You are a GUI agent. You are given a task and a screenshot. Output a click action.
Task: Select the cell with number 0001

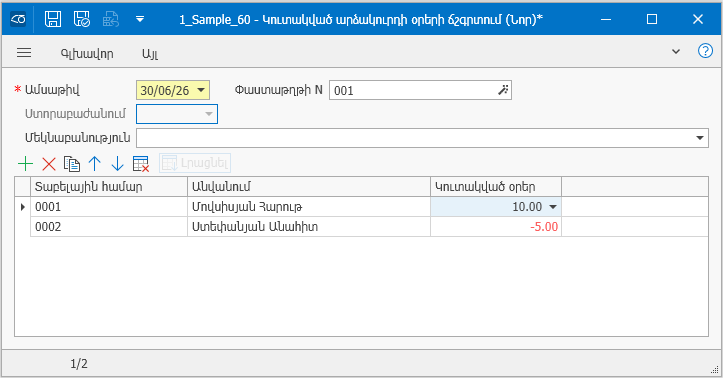pos(109,207)
